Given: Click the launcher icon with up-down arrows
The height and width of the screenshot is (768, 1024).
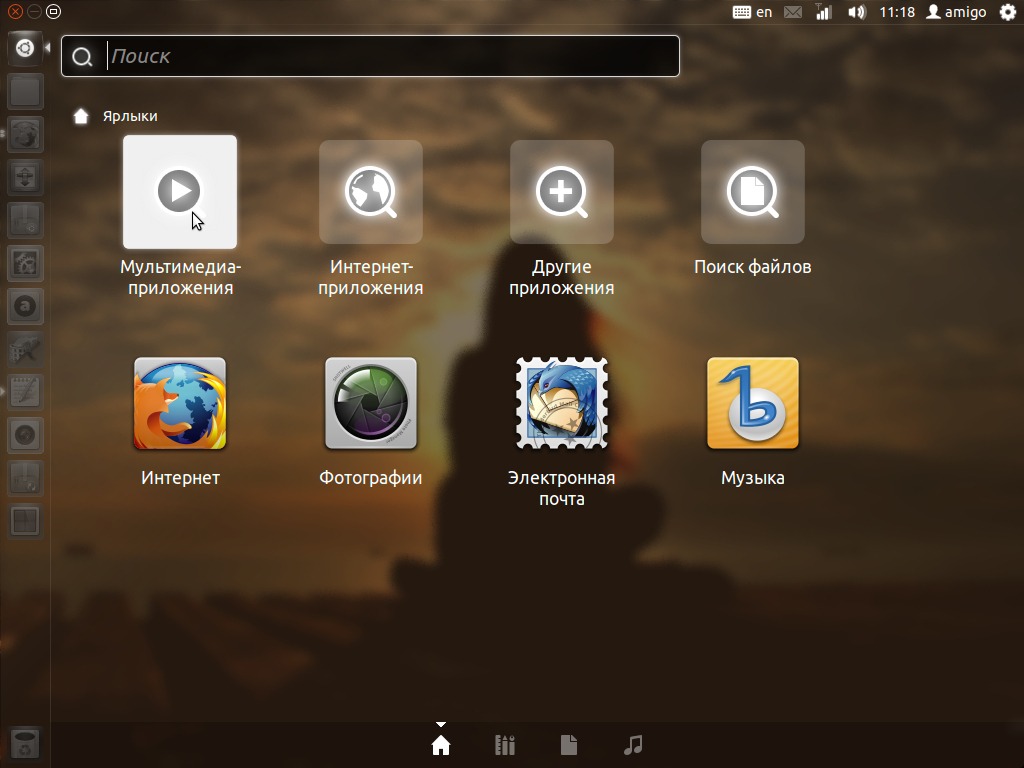Looking at the screenshot, I should [x=25, y=177].
